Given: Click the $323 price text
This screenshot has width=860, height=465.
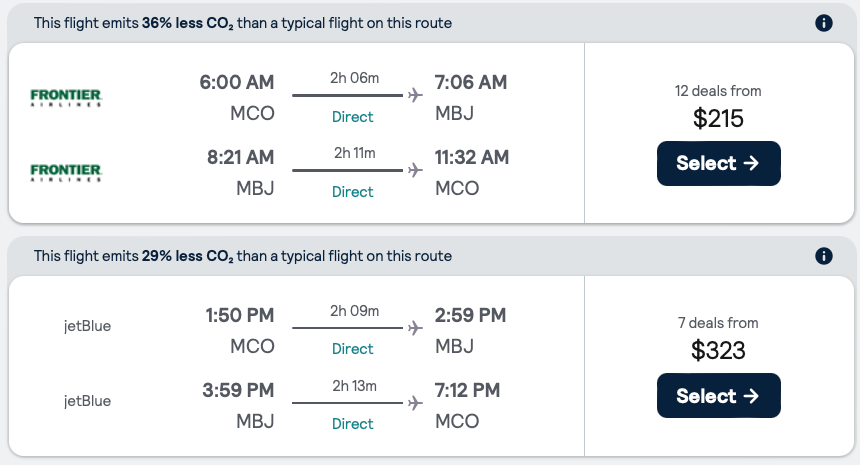Looking at the screenshot, I should pyautogui.click(x=718, y=351).
